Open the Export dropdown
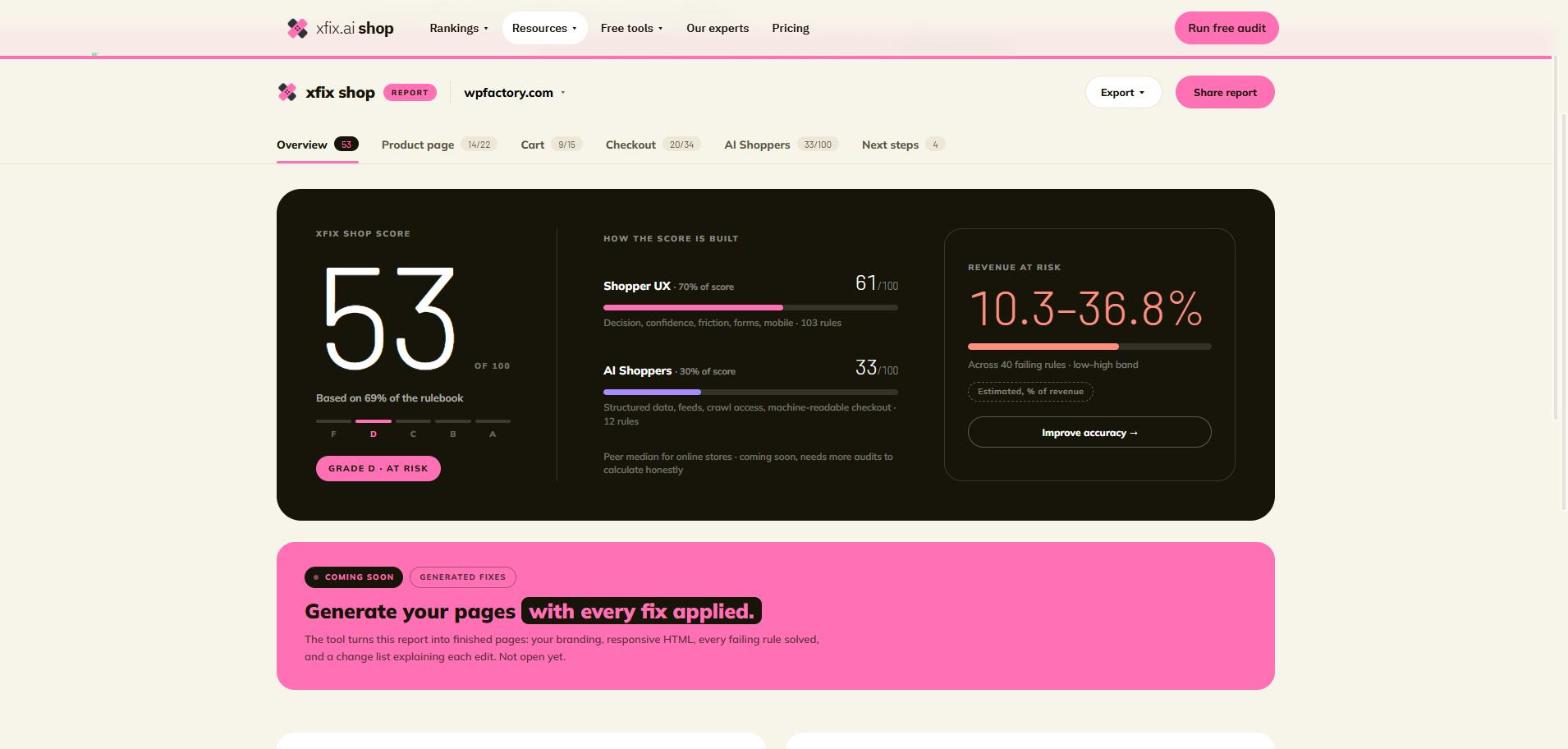Screen dimensions: 1568x749 pos(1123,92)
